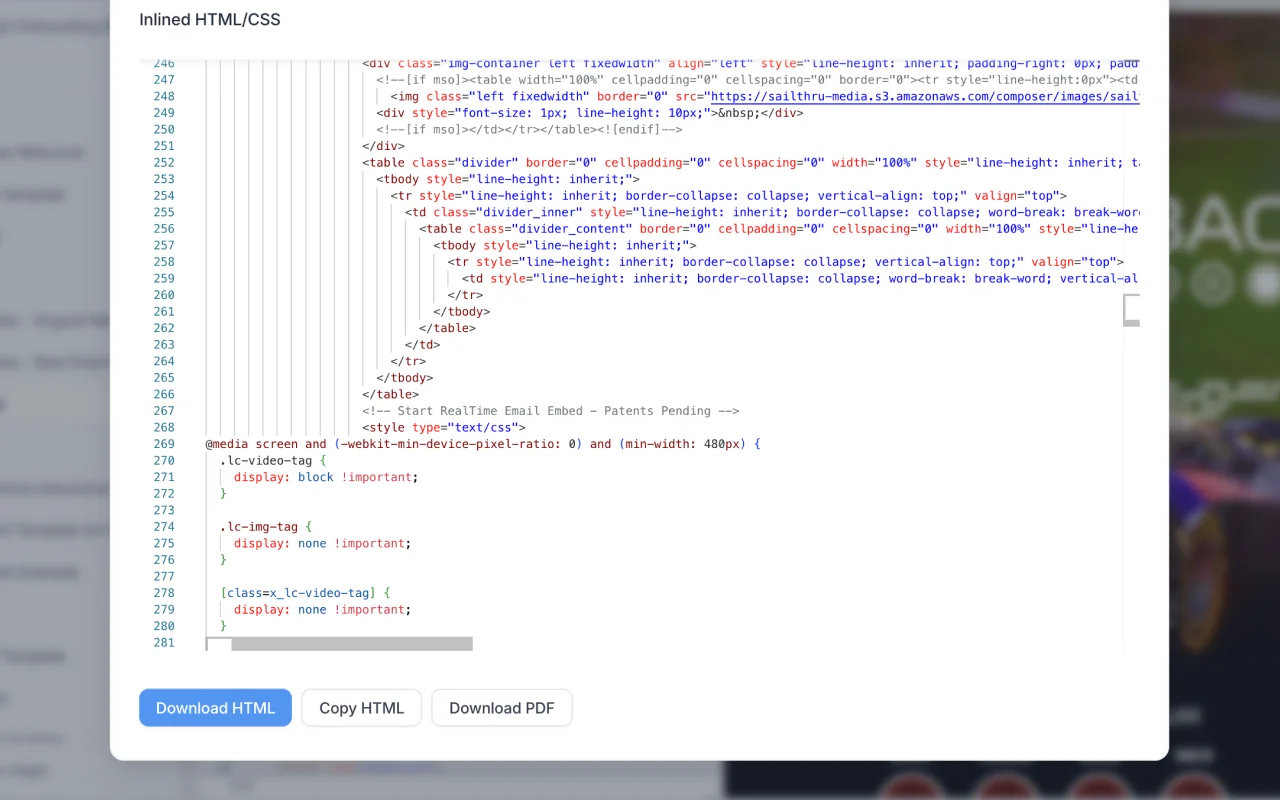Open the sailthru-media image URL link
1280x800 pixels.
point(925,96)
